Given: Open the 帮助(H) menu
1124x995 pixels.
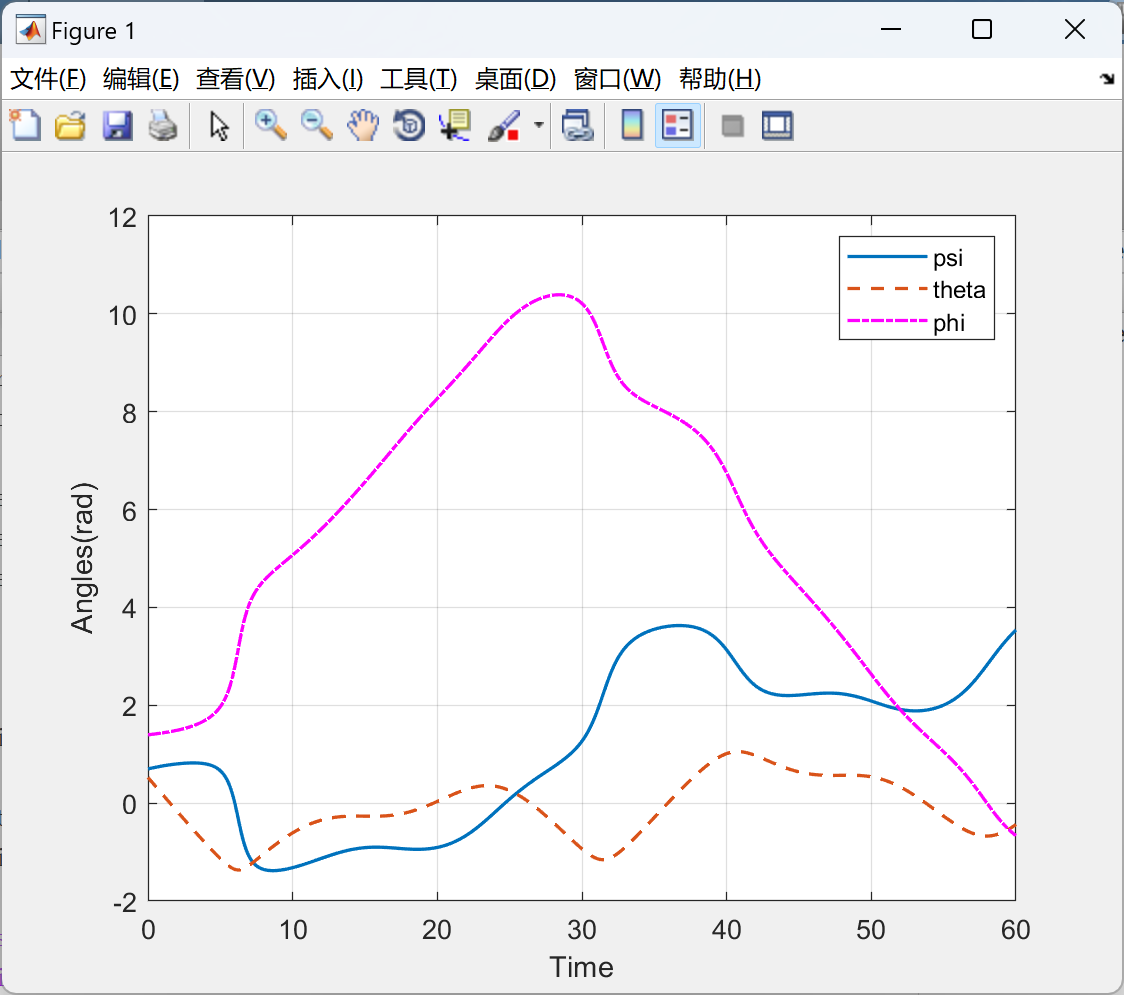Looking at the screenshot, I should pos(720,79).
